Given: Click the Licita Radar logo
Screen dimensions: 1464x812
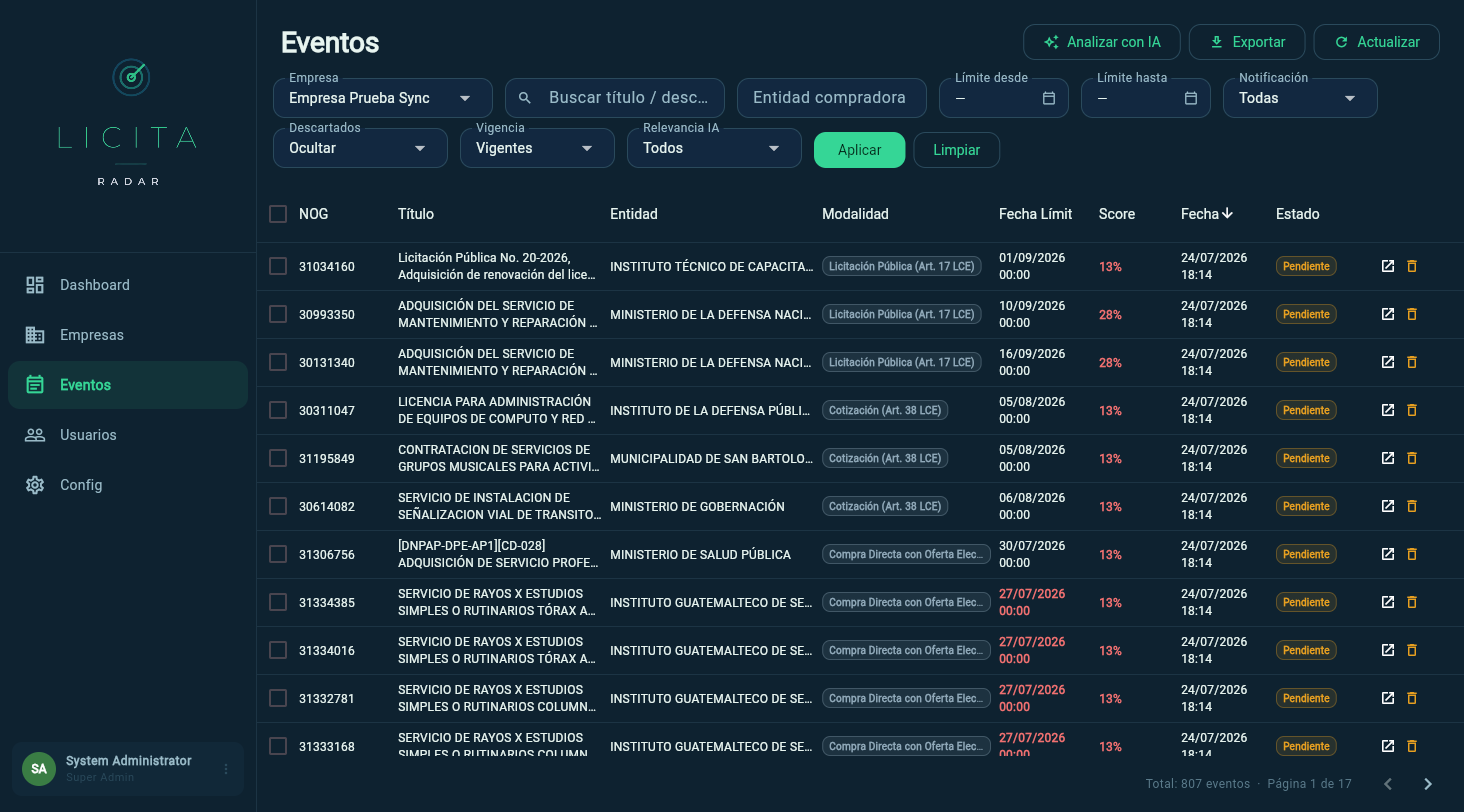Looking at the screenshot, I should click(x=128, y=122).
